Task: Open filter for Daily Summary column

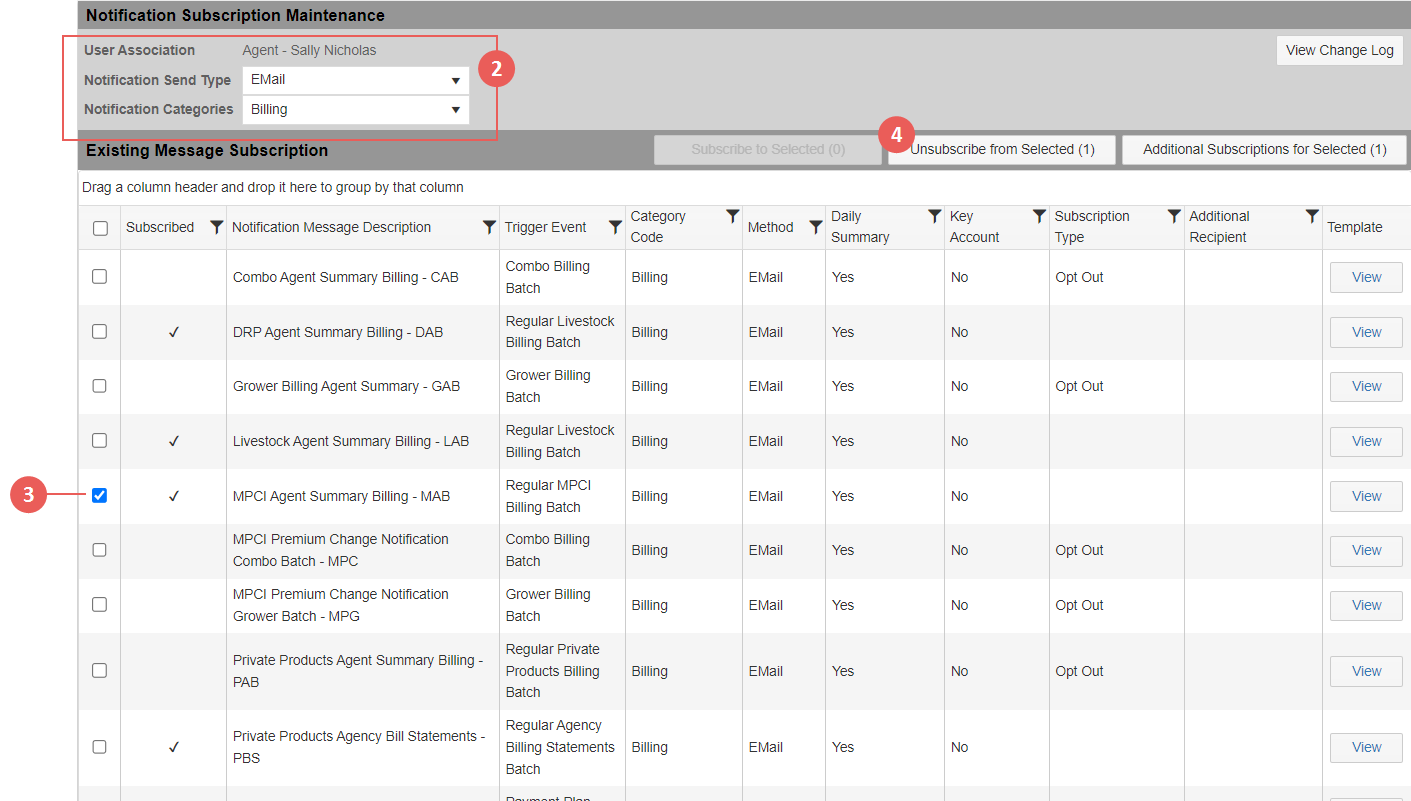Action: [934, 216]
